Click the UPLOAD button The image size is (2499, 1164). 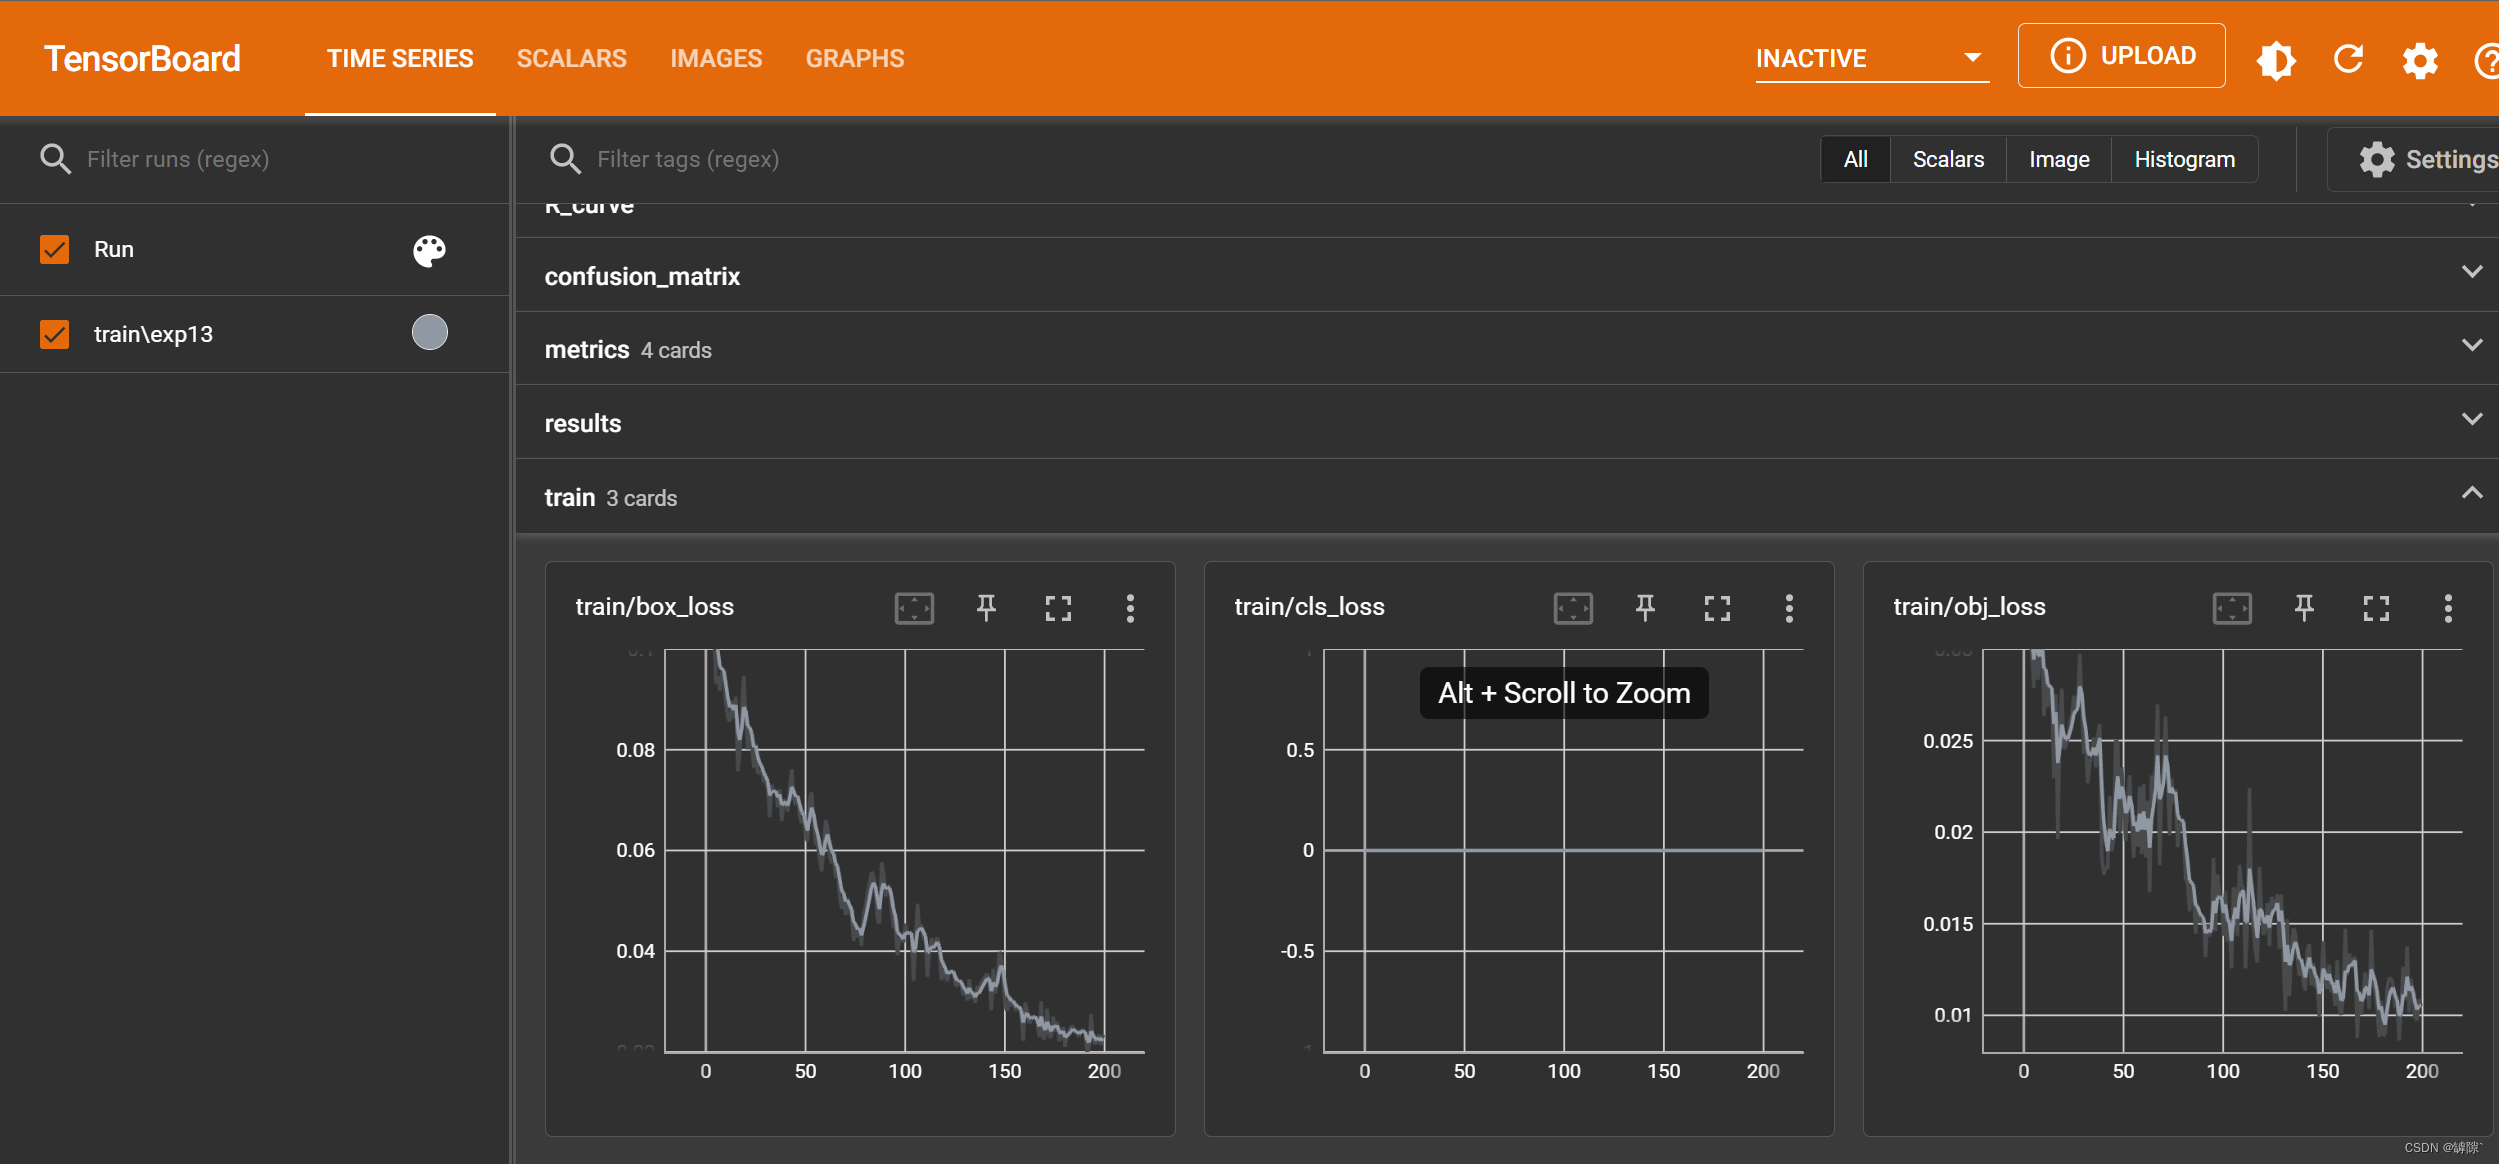point(2121,56)
